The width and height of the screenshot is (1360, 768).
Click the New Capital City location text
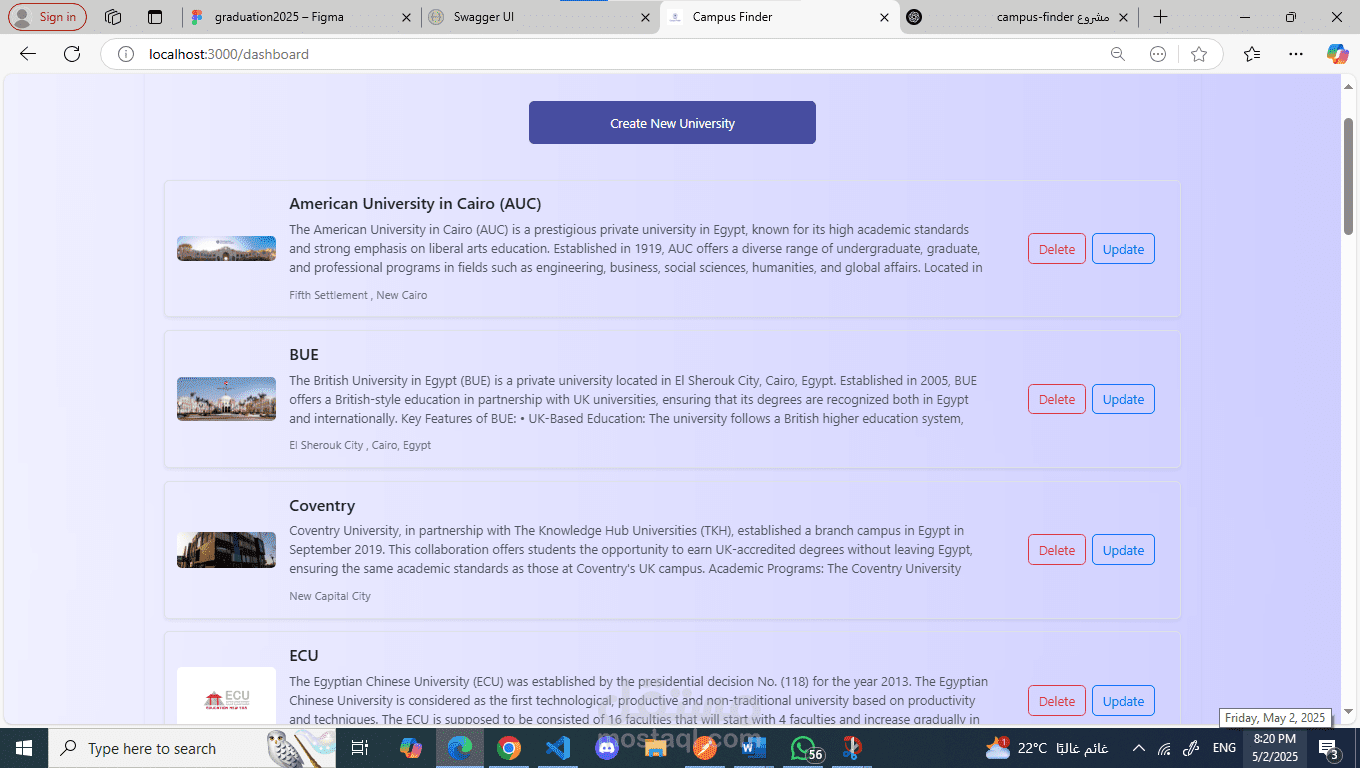[330, 596]
